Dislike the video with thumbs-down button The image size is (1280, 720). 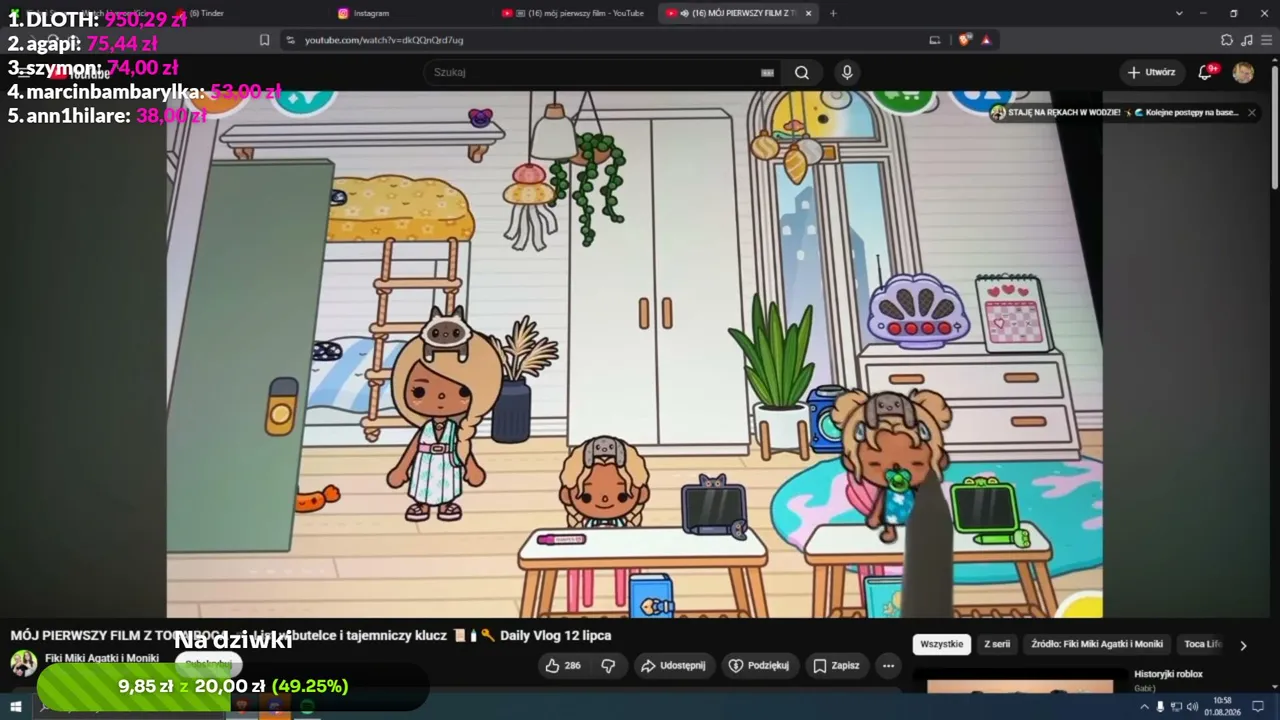(608, 665)
